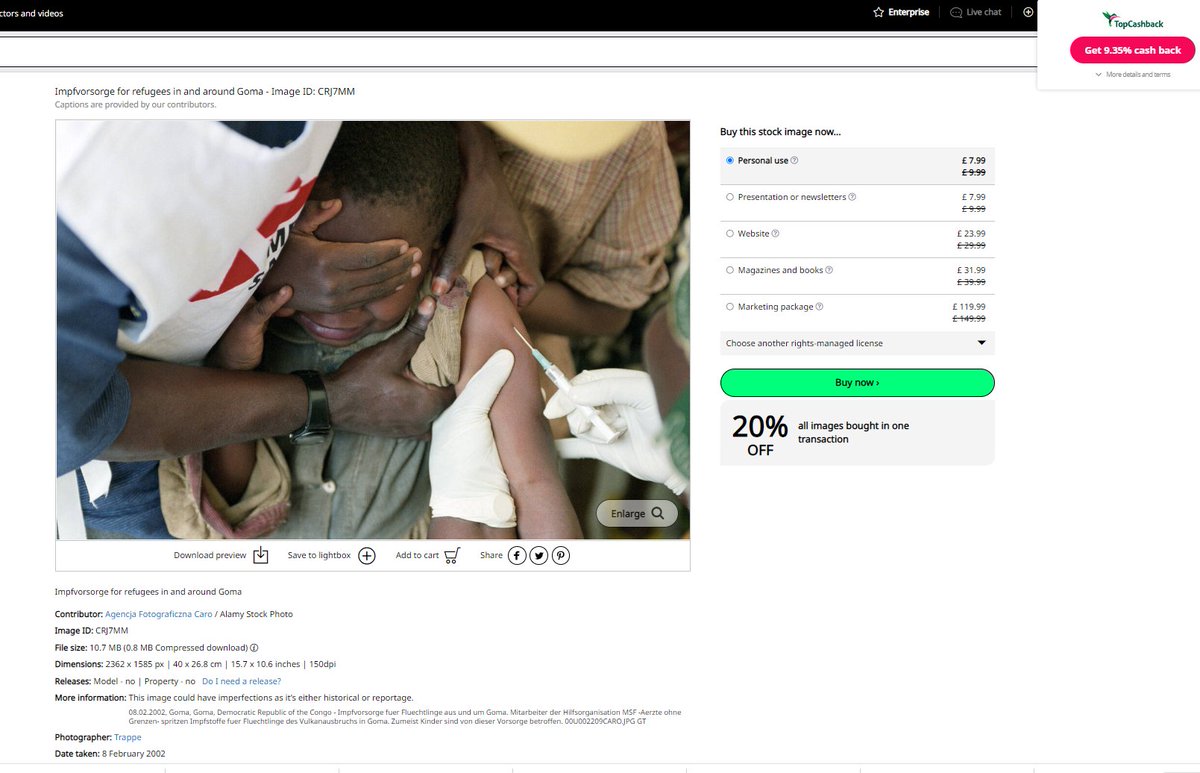The width and height of the screenshot is (1200, 773).
Task: Click the Add to cart text
Action: click(x=417, y=555)
